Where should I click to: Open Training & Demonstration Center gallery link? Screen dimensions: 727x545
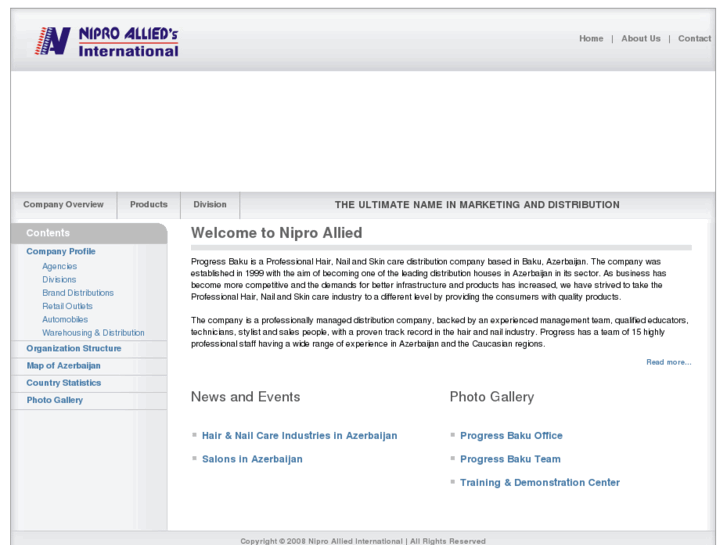[x=540, y=482]
